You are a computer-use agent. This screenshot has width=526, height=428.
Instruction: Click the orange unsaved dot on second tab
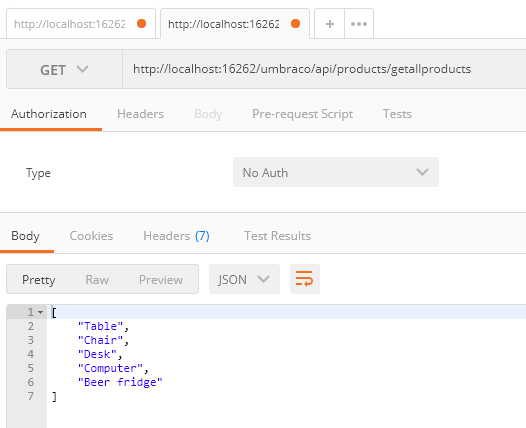296,24
